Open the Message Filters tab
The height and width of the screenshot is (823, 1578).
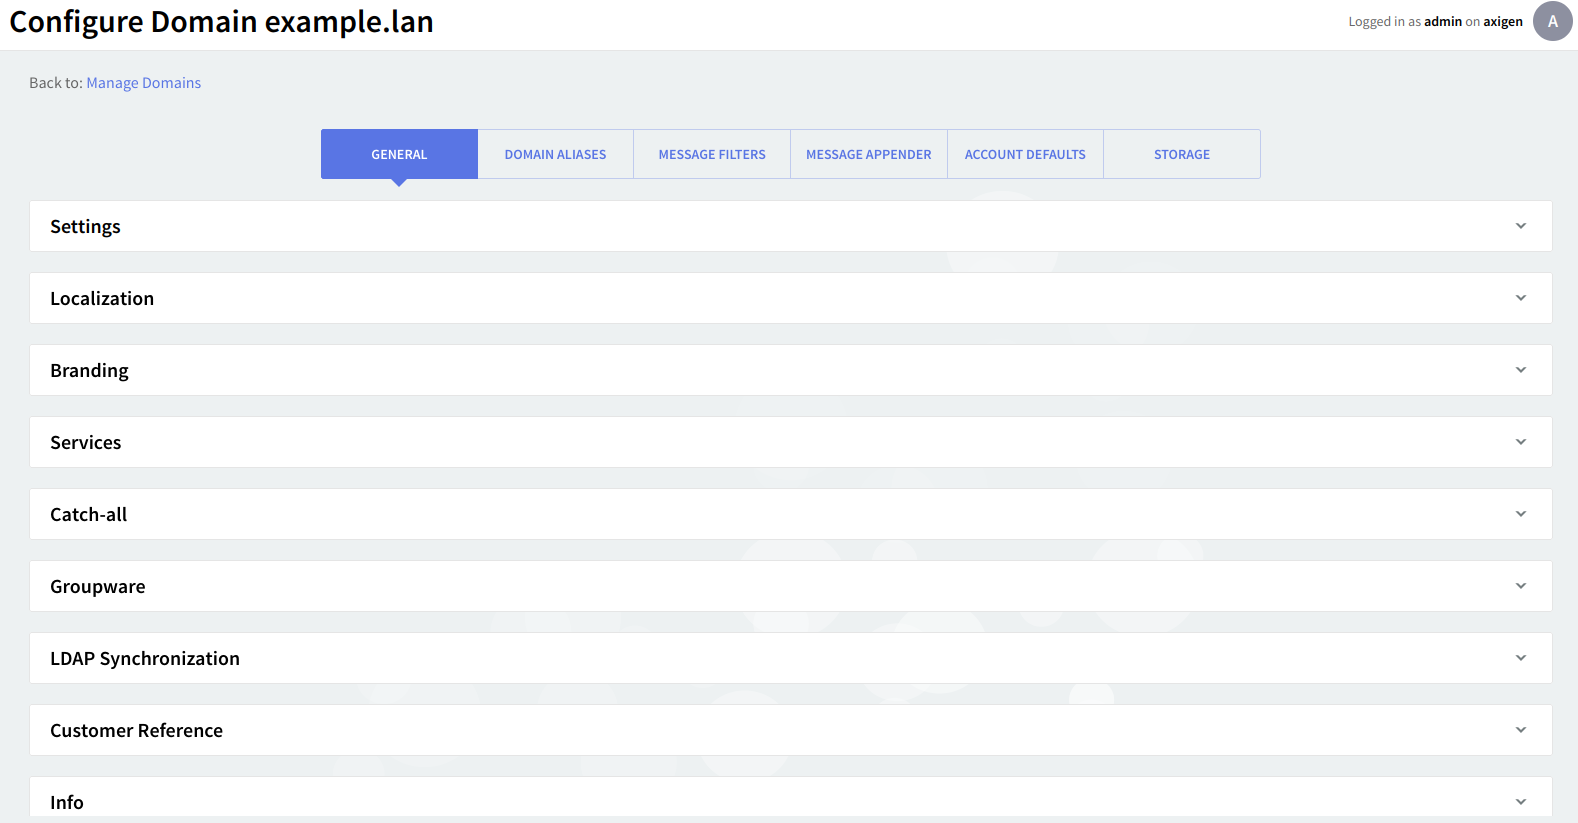coord(712,154)
